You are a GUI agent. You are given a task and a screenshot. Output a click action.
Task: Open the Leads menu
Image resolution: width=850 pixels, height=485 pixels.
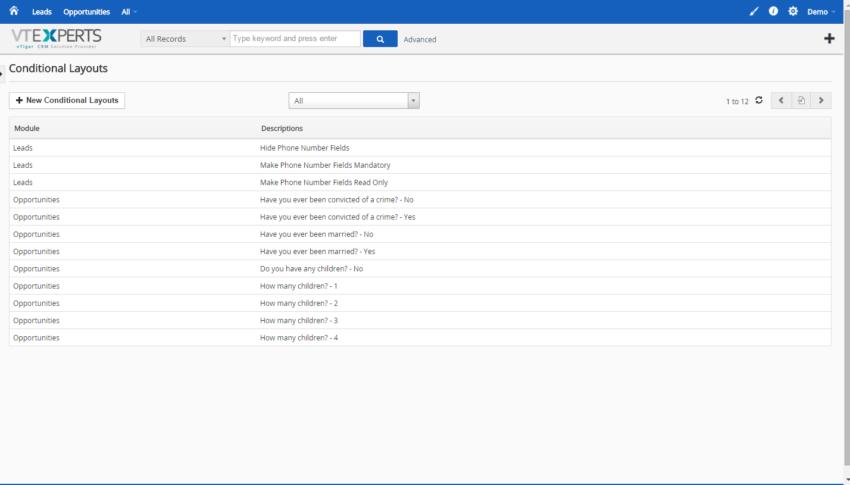tap(42, 12)
